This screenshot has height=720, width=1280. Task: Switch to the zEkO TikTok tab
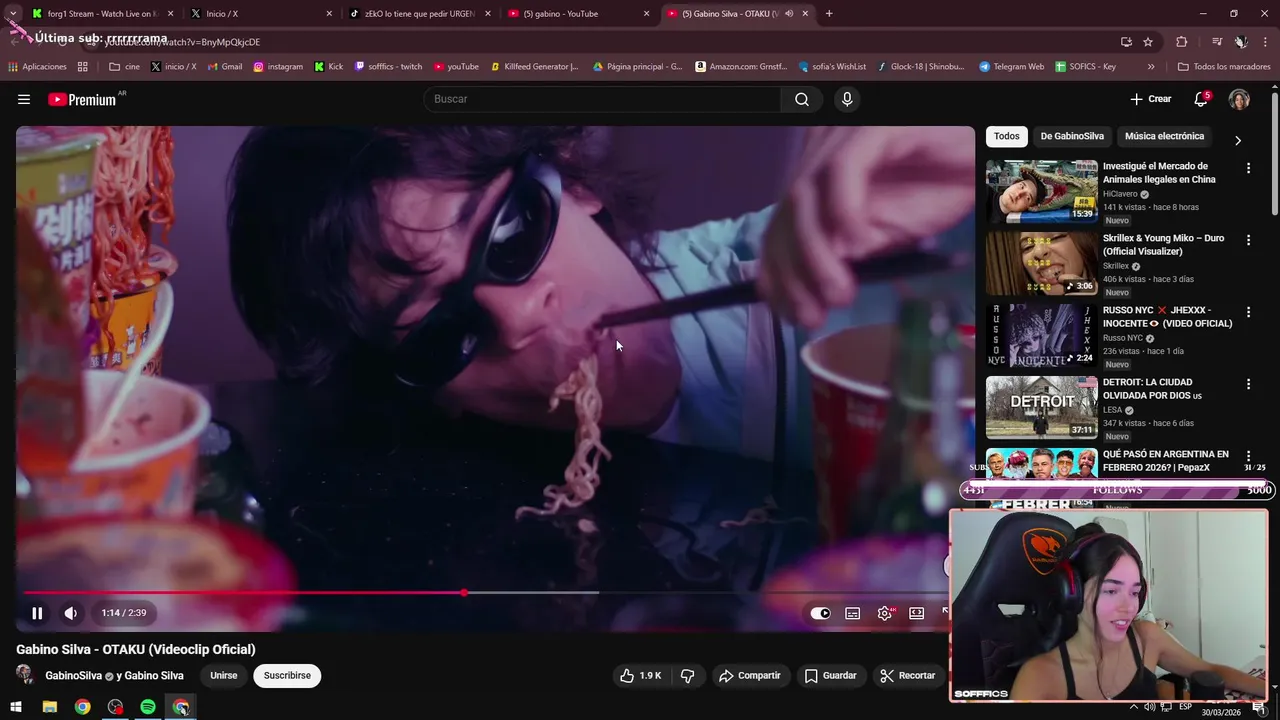pyautogui.click(x=420, y=14)
